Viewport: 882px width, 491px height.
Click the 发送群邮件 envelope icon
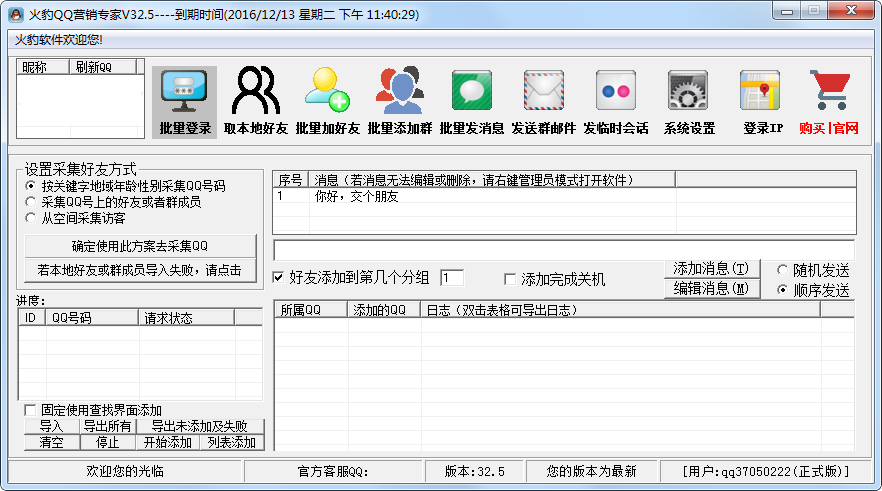coord(543,101)
